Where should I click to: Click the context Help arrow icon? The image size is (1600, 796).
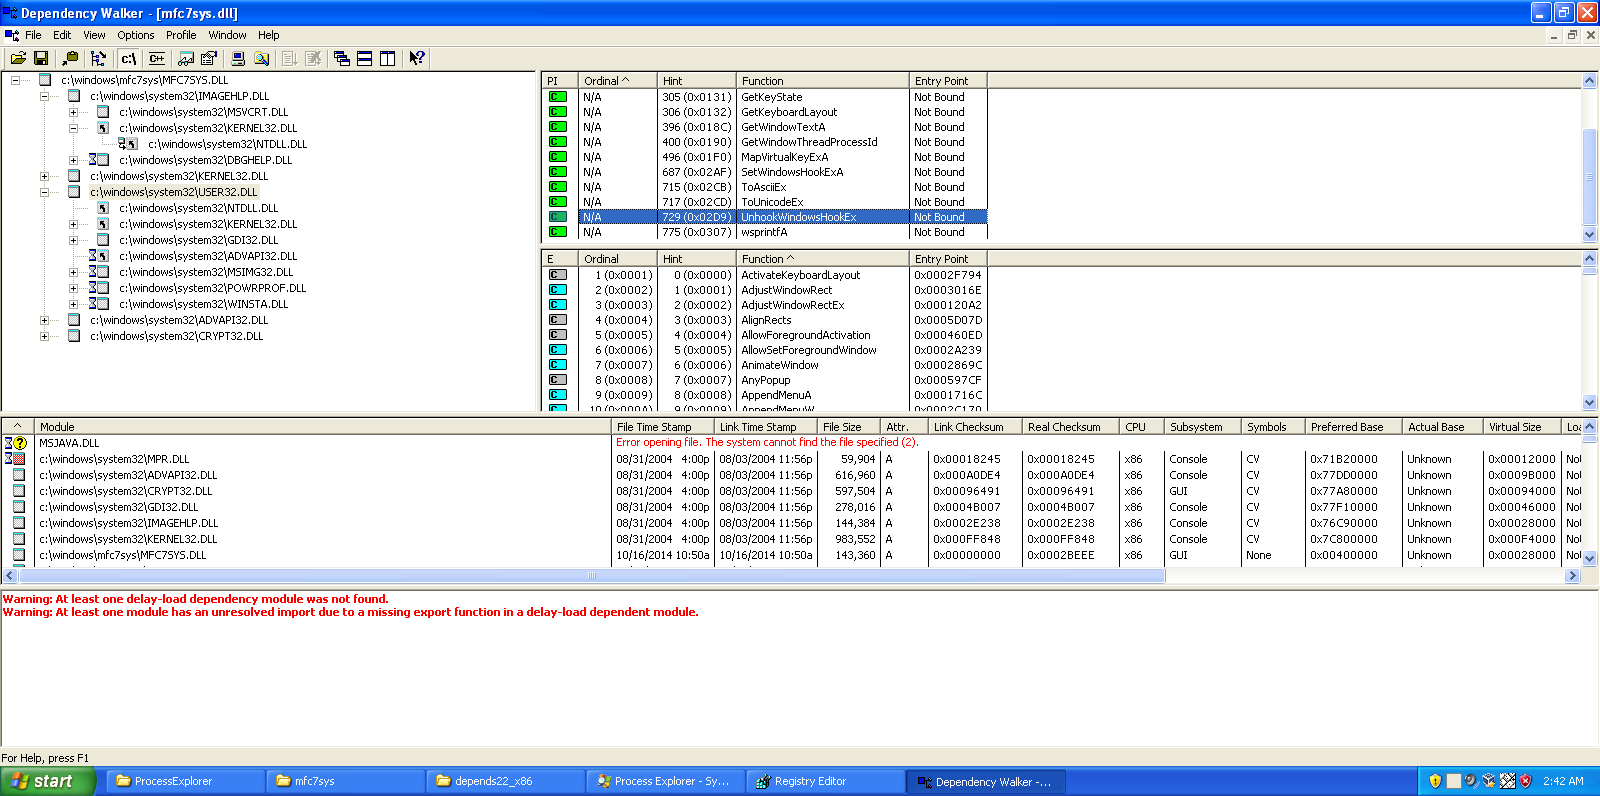[417, 58]
